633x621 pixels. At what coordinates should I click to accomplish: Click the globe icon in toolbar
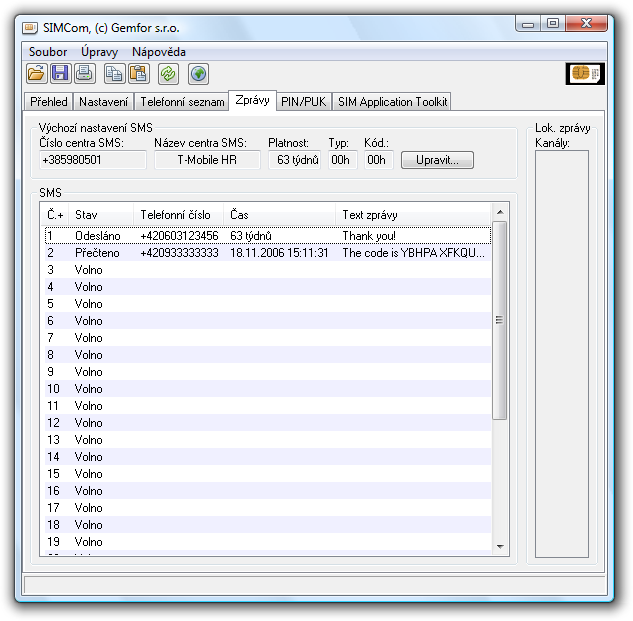coord(198,73)
